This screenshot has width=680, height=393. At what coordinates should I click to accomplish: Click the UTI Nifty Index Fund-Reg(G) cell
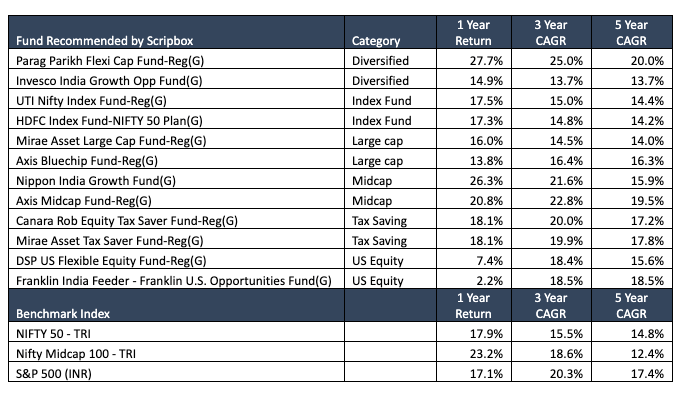point(176,99)
